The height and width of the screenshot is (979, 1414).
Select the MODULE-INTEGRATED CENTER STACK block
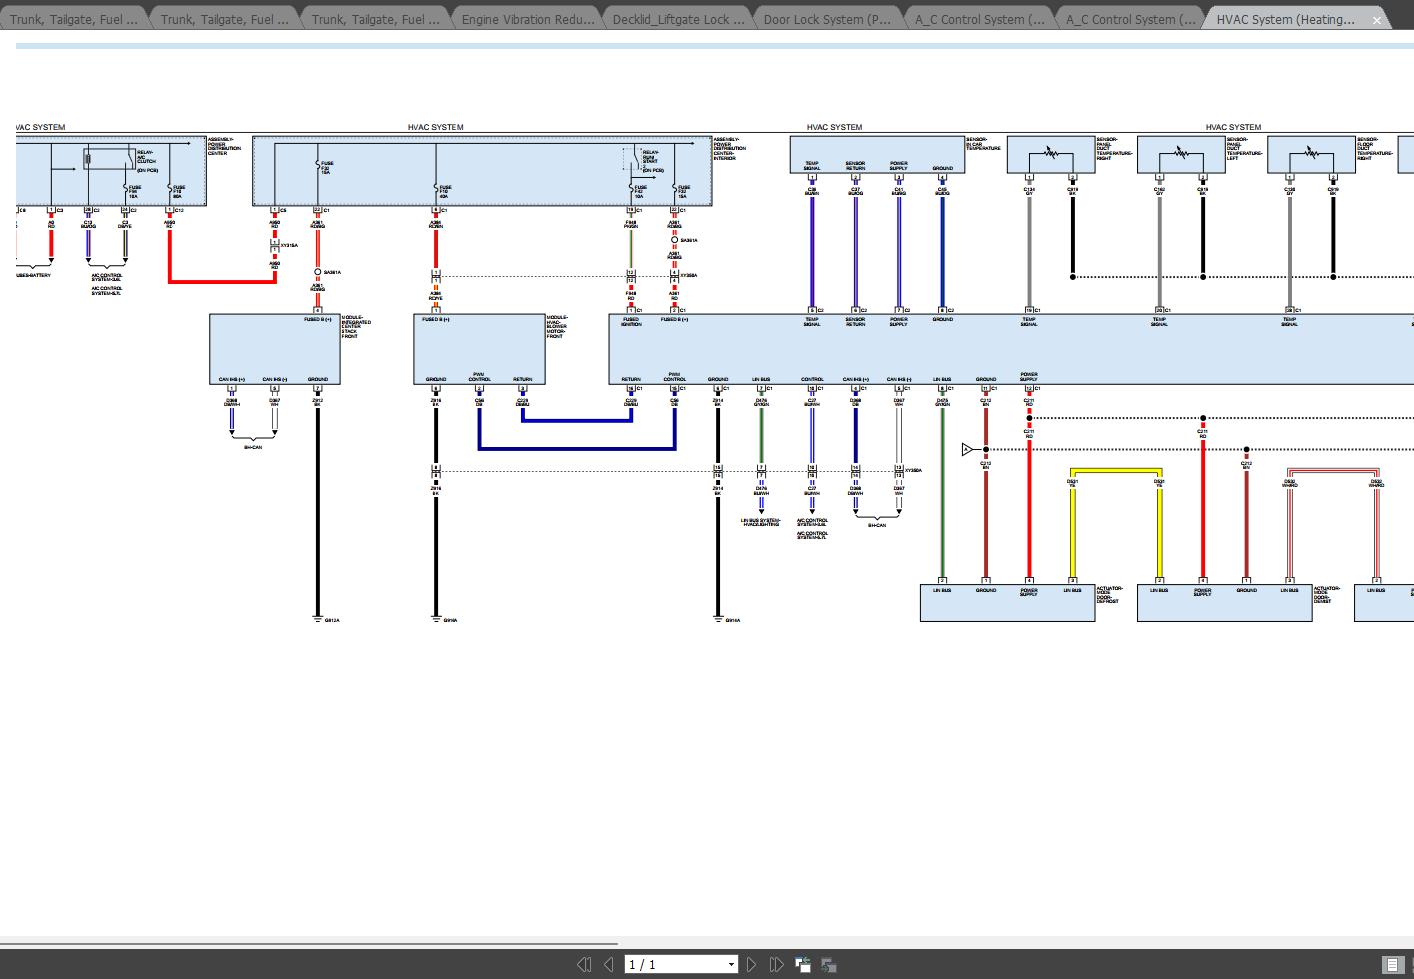tap(275, 349)
